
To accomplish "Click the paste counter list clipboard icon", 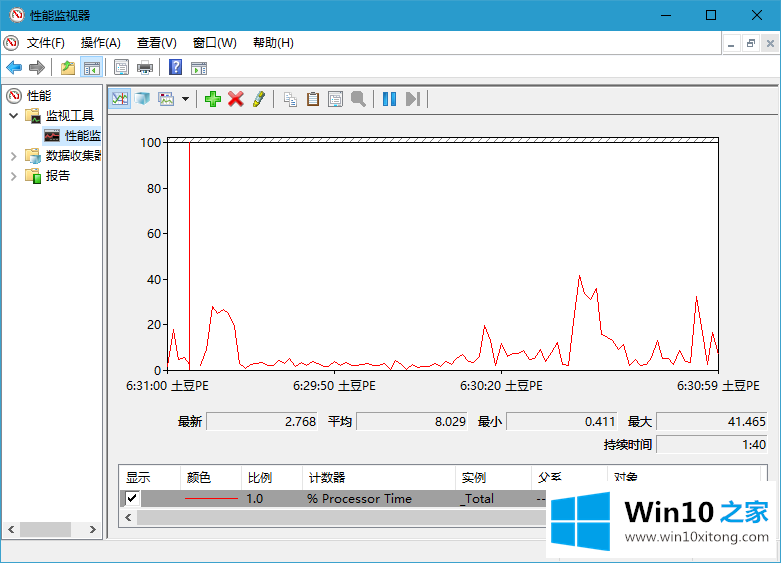I will click(x=313, y=99).
